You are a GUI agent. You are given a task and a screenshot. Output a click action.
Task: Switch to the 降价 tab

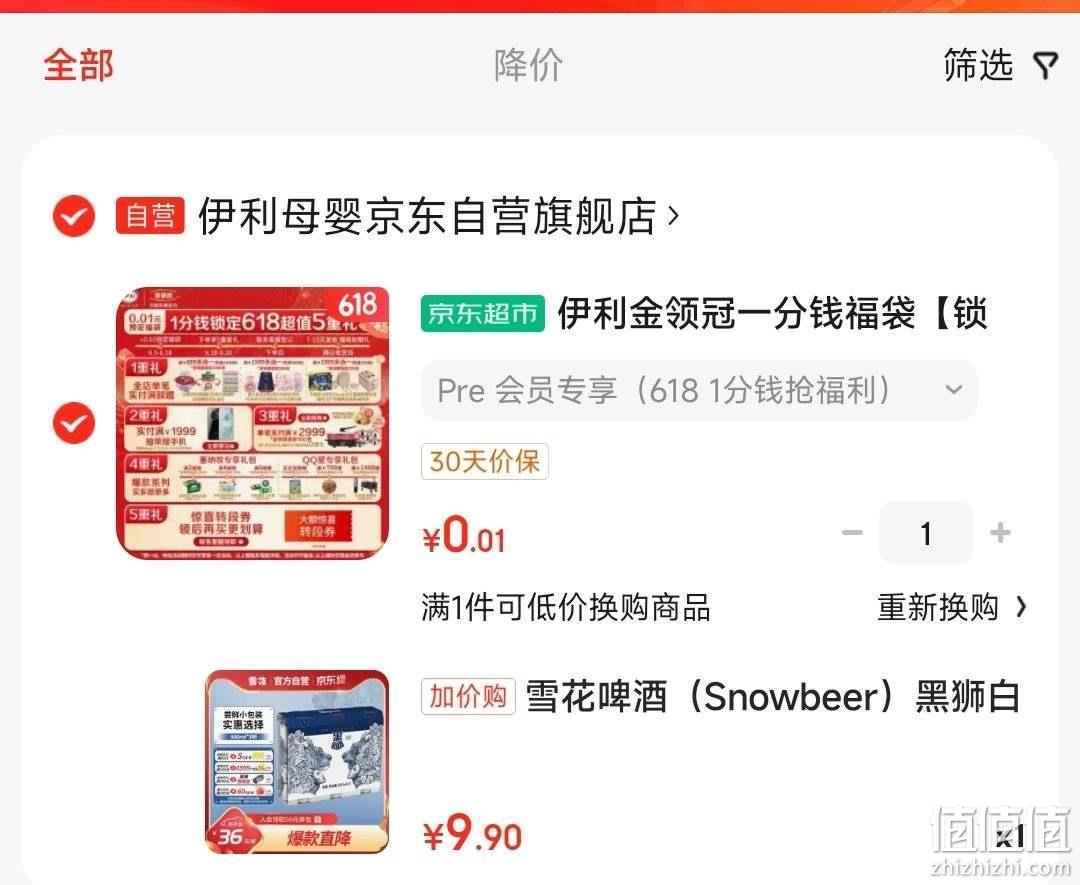tap(528, 66)
